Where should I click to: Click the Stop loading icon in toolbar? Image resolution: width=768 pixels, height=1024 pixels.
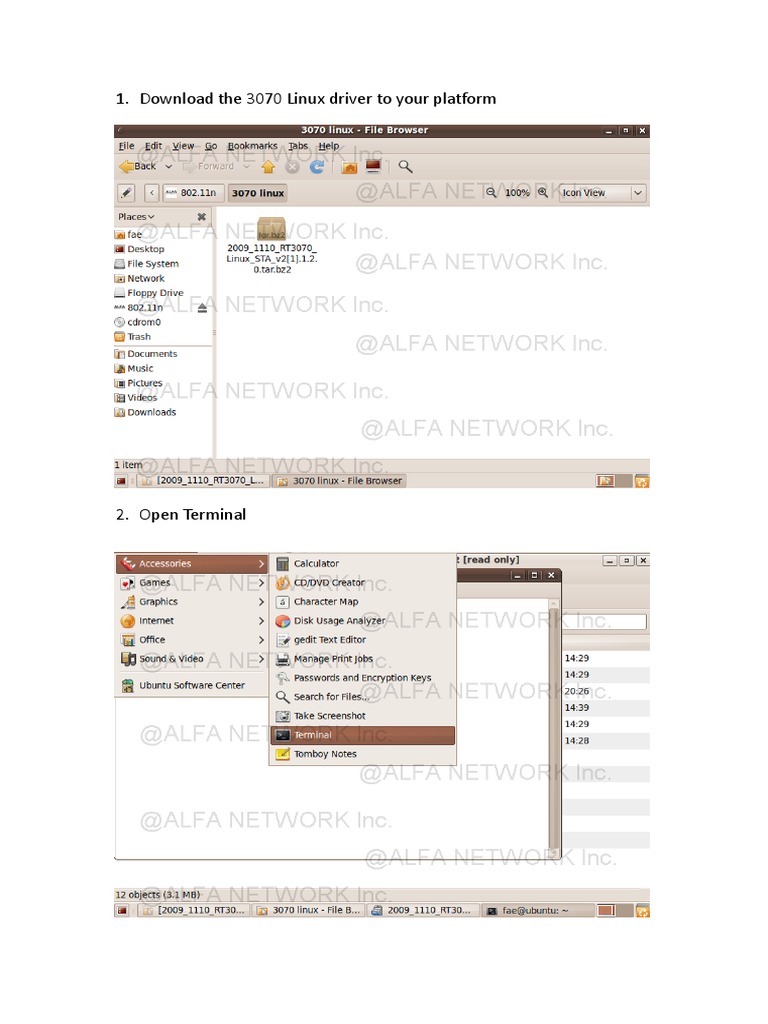point(293,167)
